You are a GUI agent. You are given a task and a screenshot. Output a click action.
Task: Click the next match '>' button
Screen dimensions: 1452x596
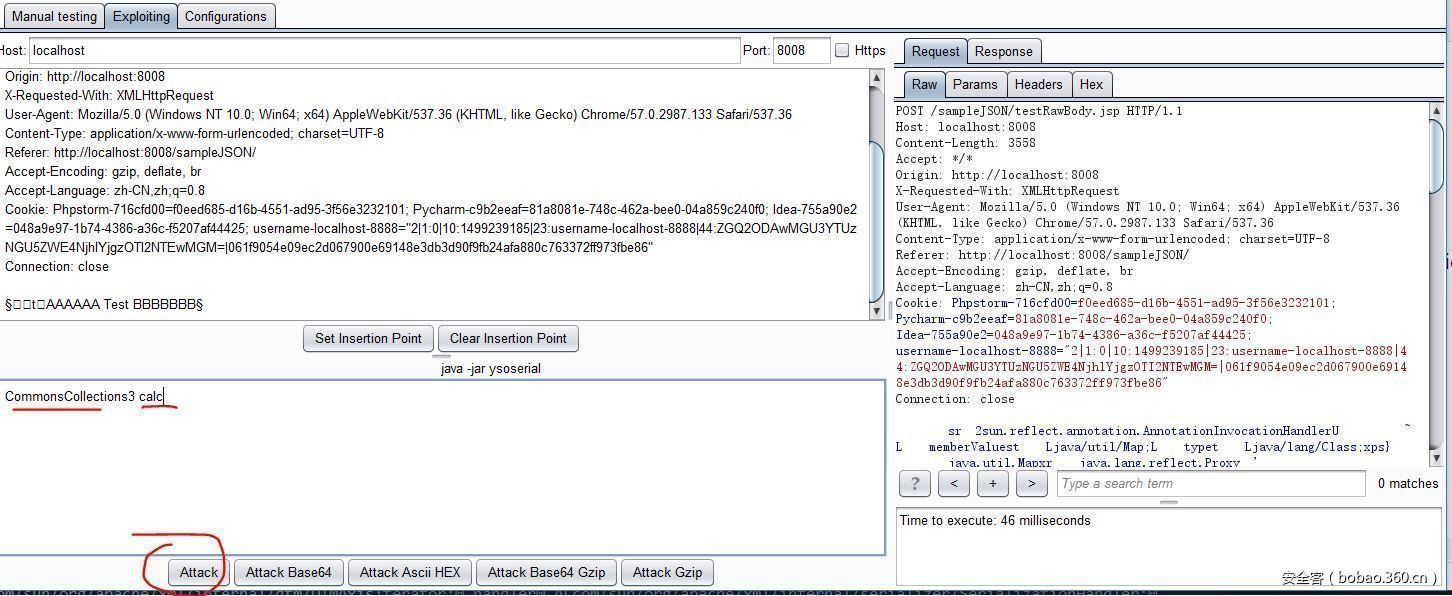[x=1031, y=484]
